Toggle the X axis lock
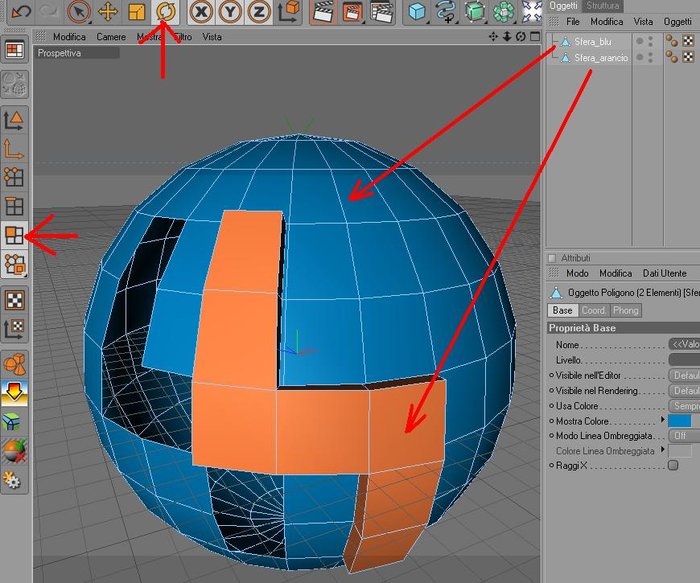 tap(201, 12)
